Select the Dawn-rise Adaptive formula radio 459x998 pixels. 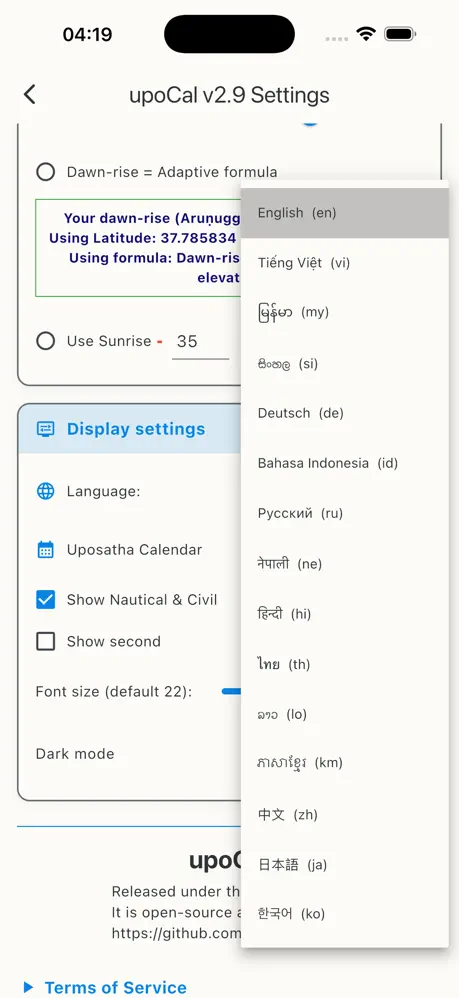coord(45,172)
